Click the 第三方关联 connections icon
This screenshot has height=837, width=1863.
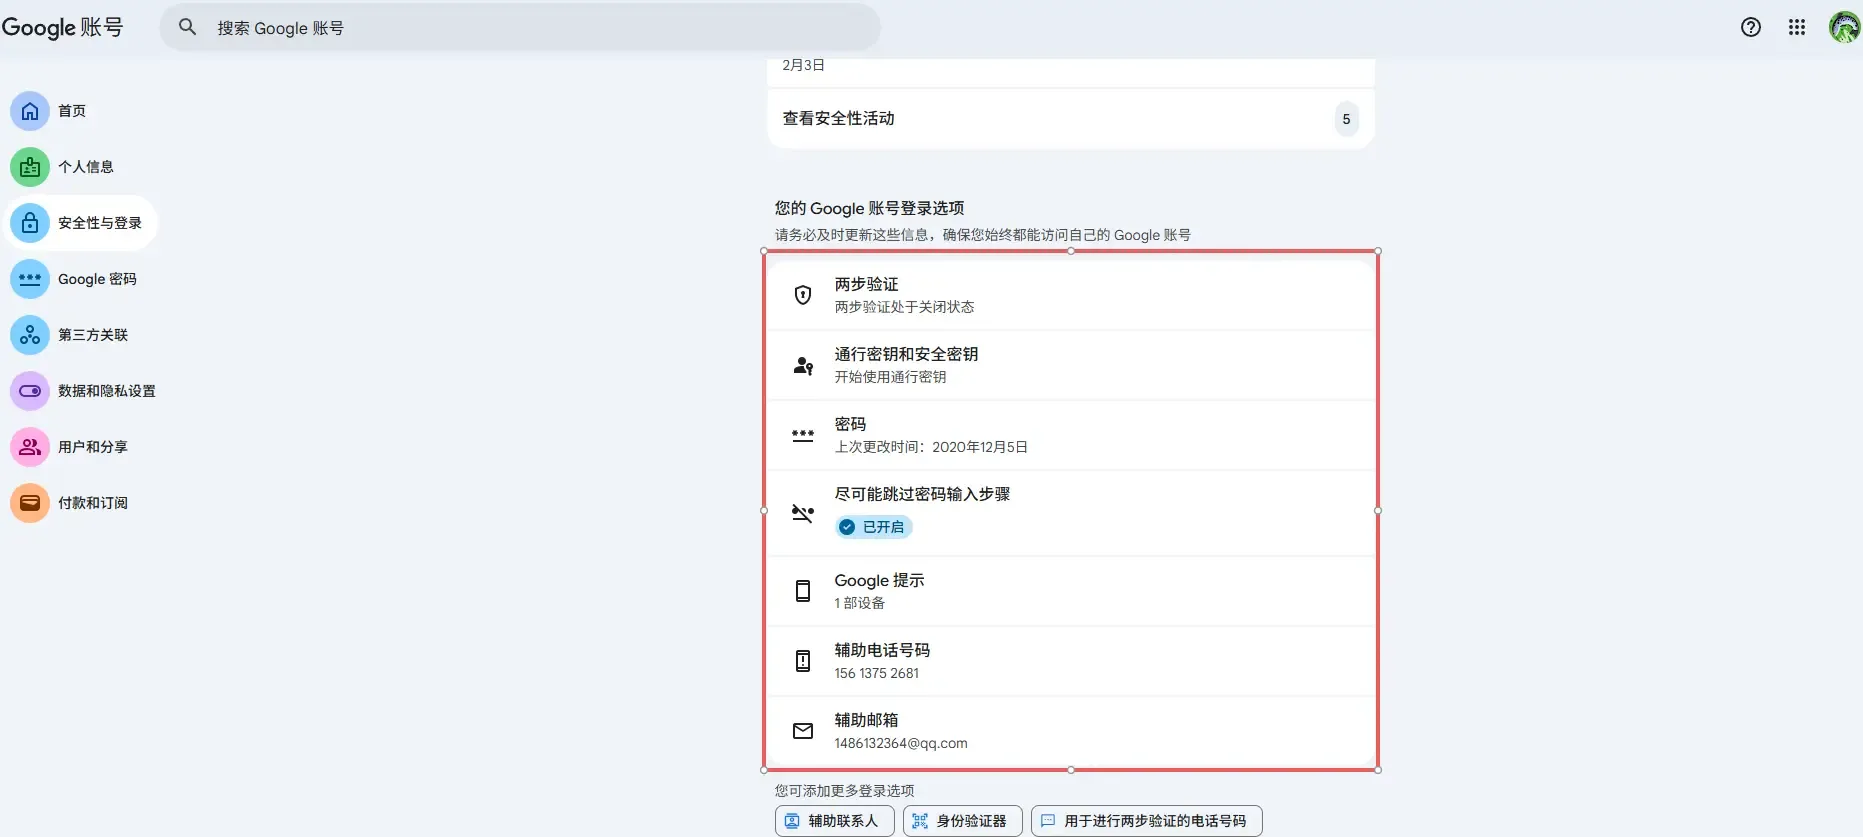pos(30,335)
